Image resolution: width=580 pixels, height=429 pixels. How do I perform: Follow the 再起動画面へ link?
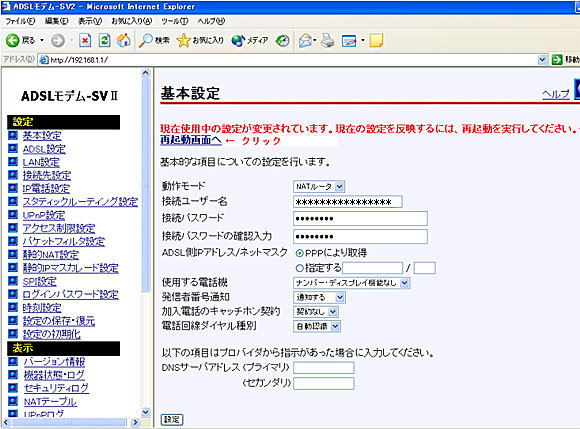[x=191, y=140]
